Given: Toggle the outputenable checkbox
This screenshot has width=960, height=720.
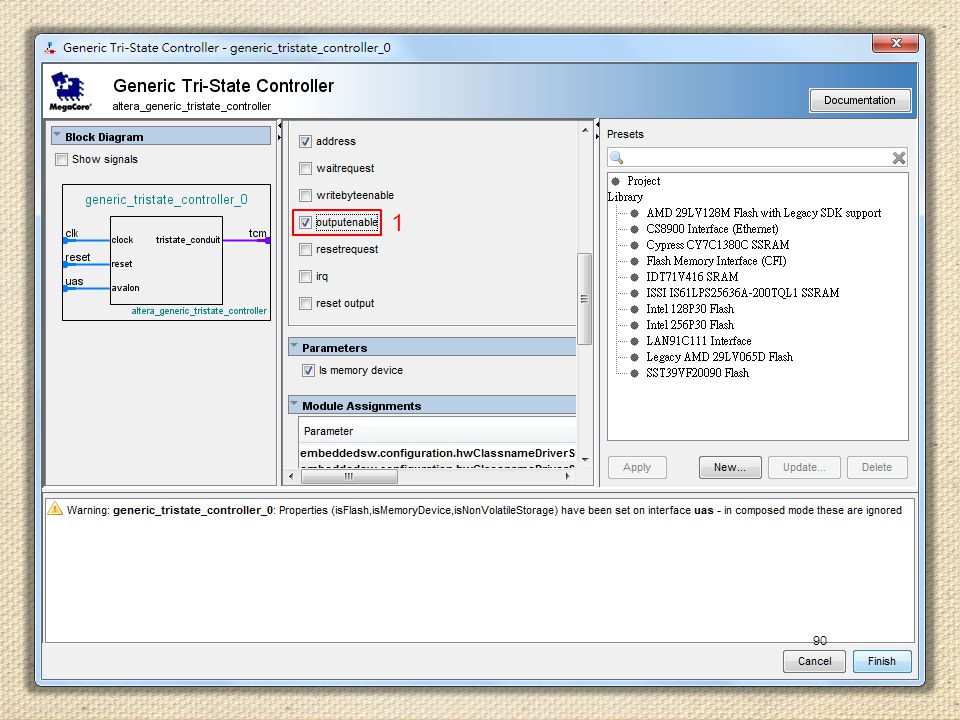Looking at the screenshot, I should coord(306,222).
